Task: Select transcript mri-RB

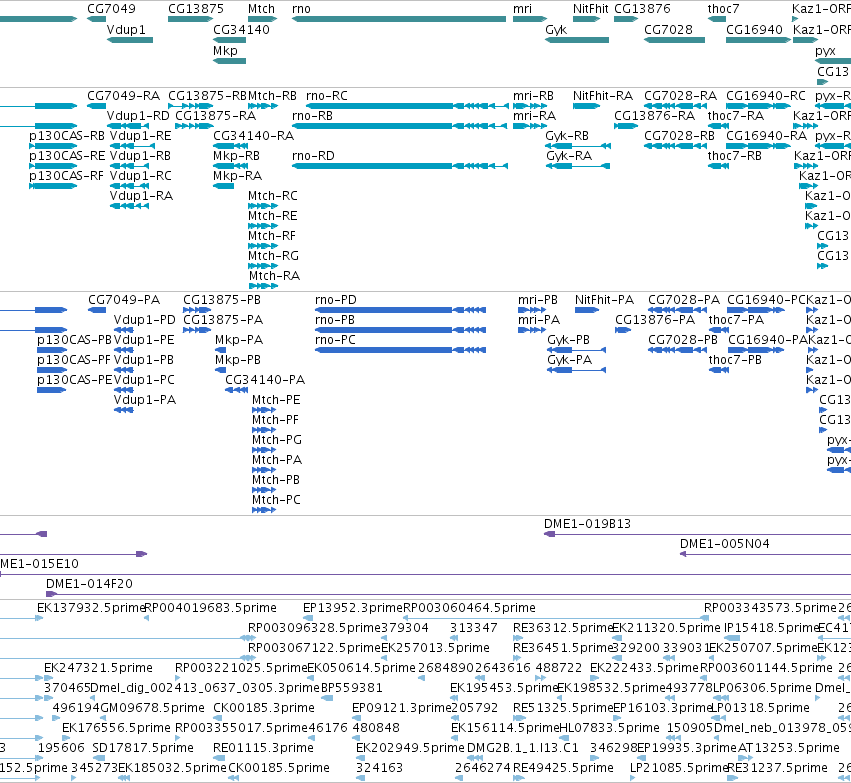Action: (530, 106)
